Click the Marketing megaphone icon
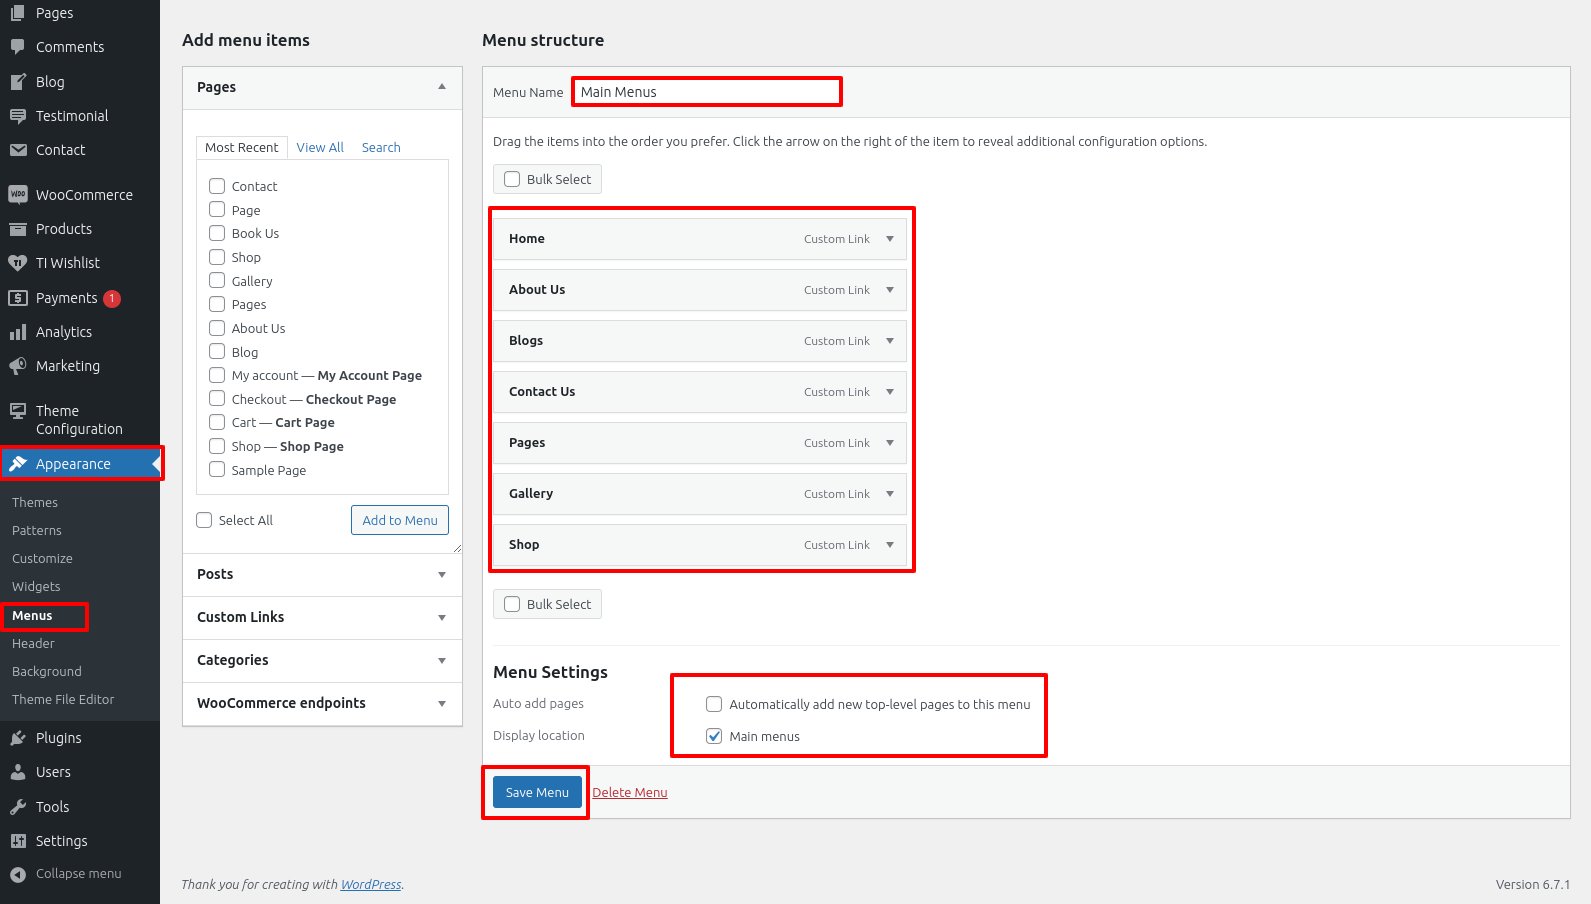This screenshot has height=904, width=1591. click(18, 366)
